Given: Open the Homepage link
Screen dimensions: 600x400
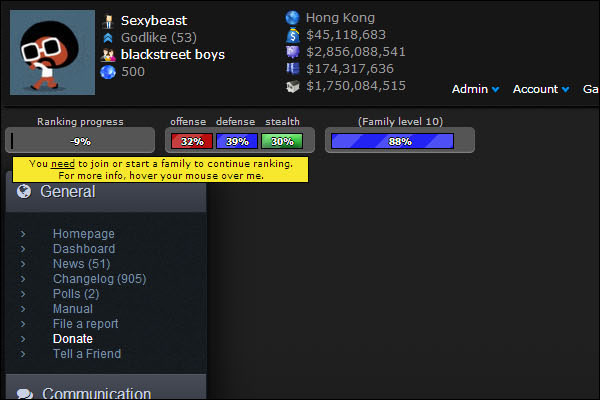Looking at the screenshot, I should pos(83,233).
